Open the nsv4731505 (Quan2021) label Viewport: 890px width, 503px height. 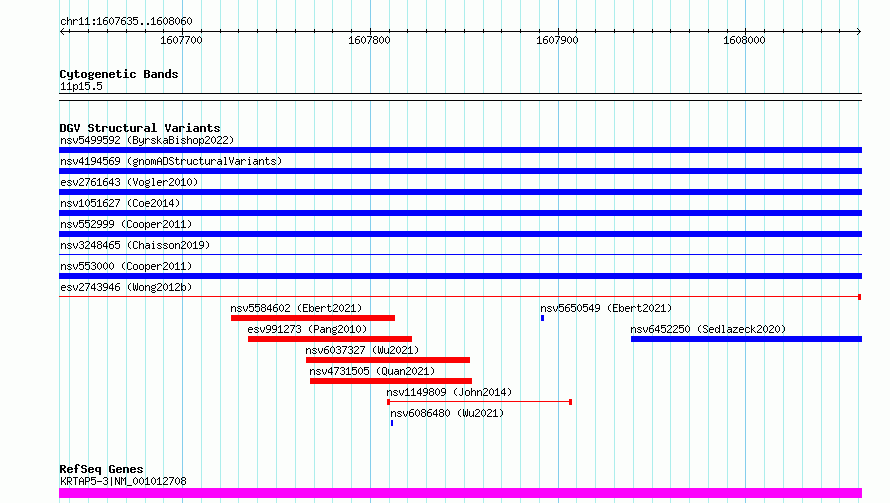click(x=372, y=371)
